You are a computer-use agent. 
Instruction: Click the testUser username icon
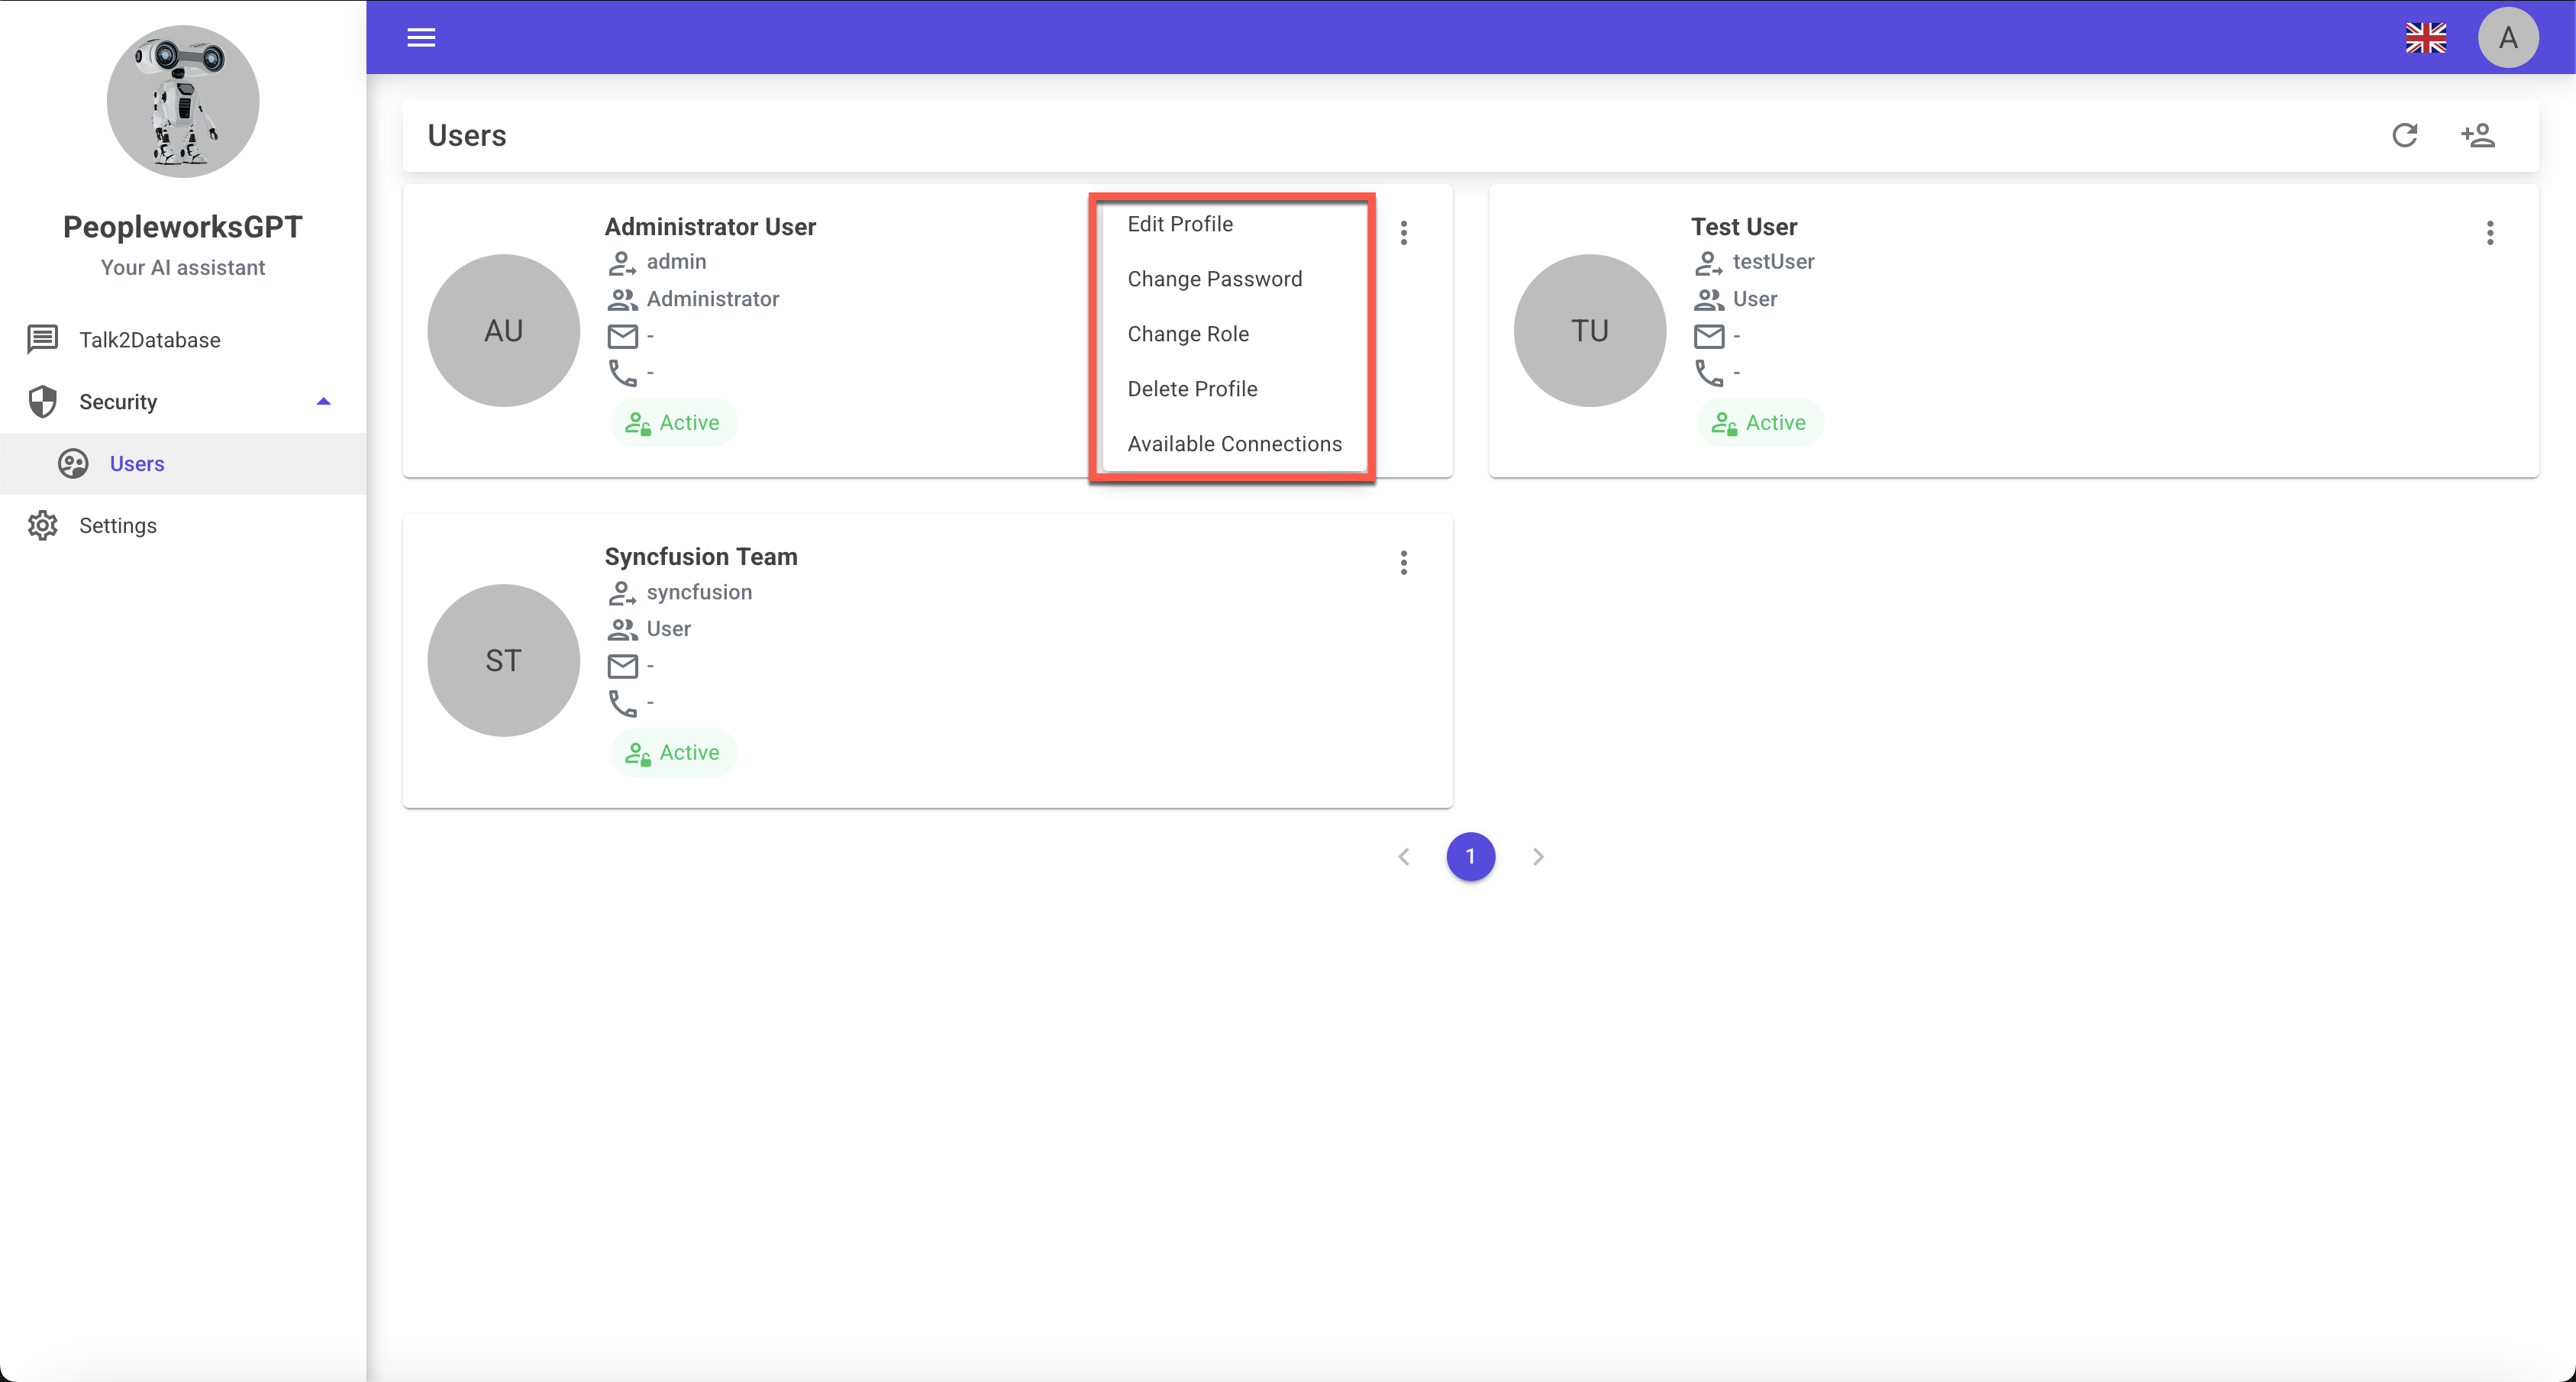click(1708, 263)
